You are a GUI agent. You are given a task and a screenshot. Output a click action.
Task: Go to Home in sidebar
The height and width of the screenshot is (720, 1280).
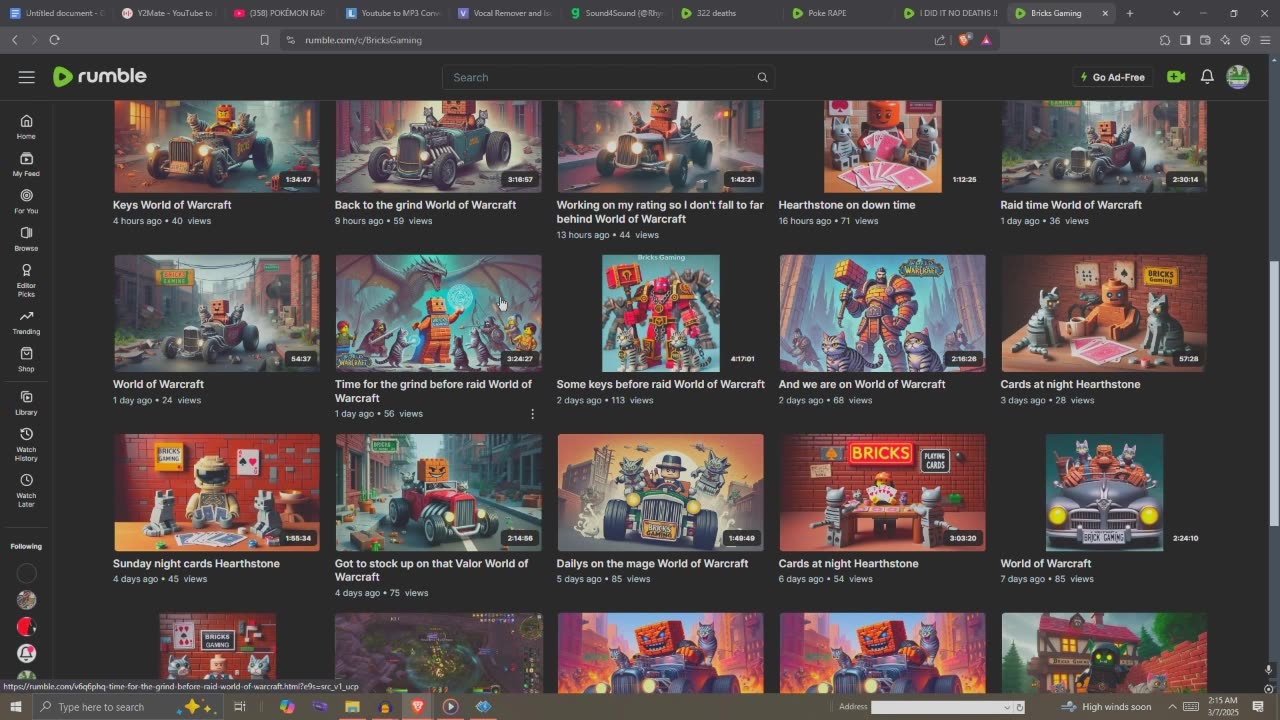[26, 127]
